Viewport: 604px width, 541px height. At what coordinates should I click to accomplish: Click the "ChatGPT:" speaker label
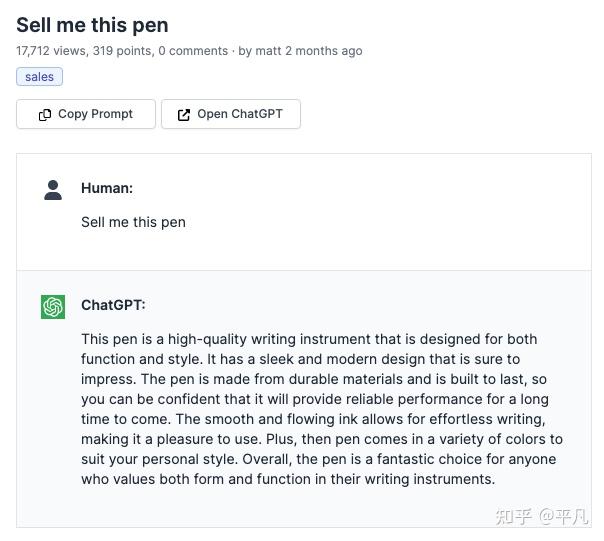[x=113, y=305]
